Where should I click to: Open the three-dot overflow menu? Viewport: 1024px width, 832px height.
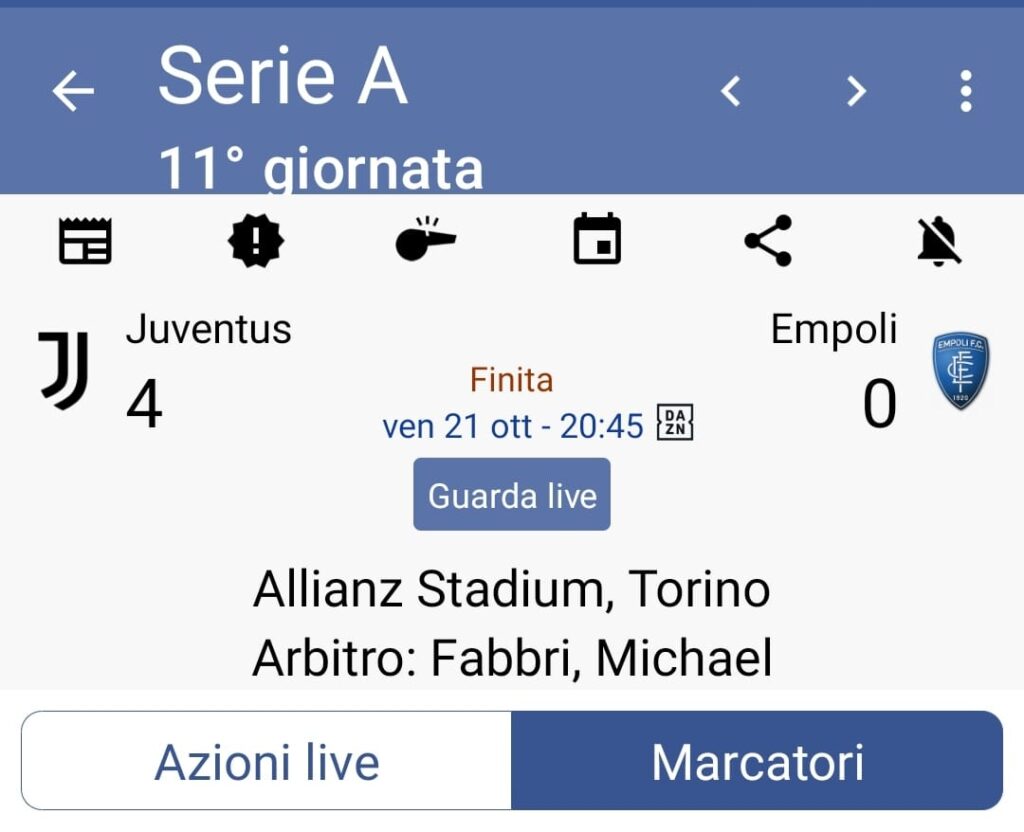tap(965, 91)
